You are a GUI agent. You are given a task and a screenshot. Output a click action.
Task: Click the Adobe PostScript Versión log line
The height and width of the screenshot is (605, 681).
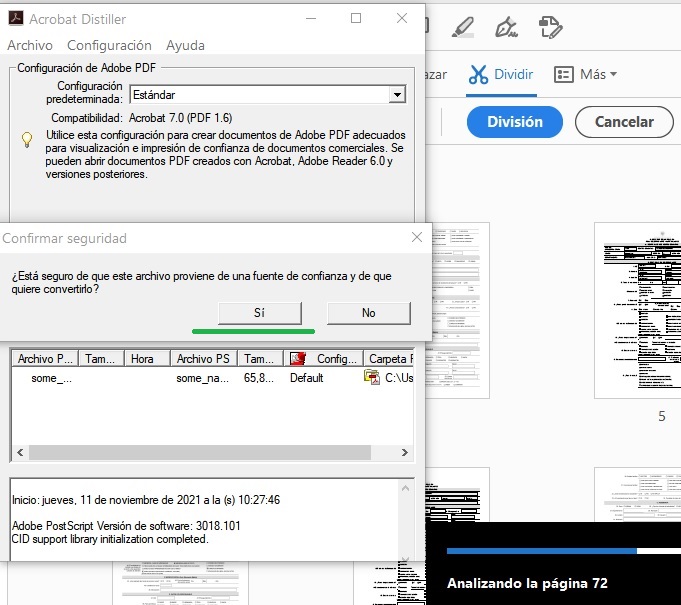(x=126, y=526)
